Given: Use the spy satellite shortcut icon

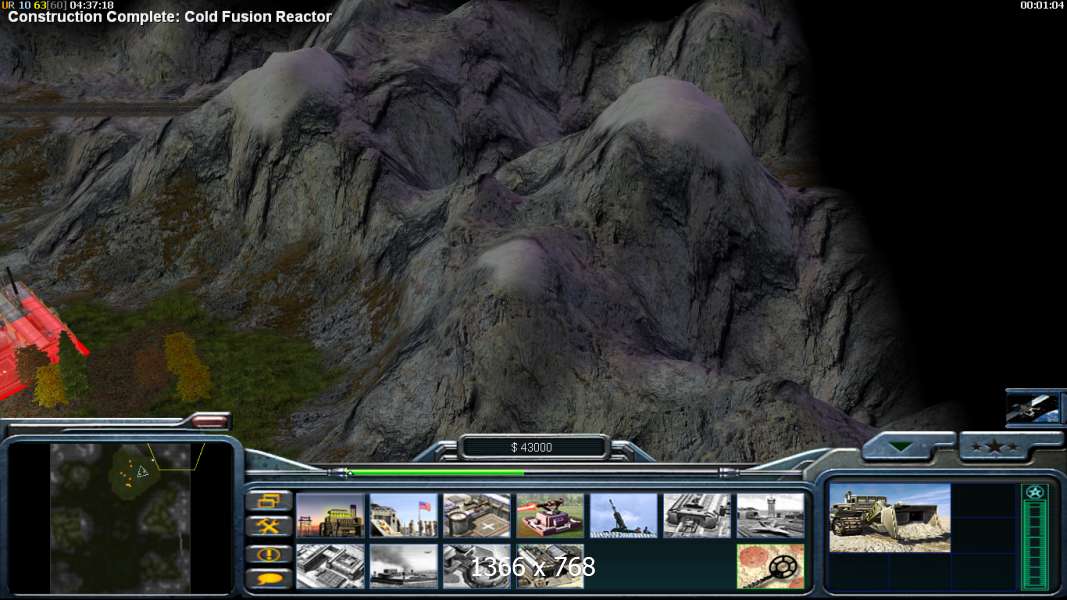Looking at the screenshot, I should click(1033, 407).
